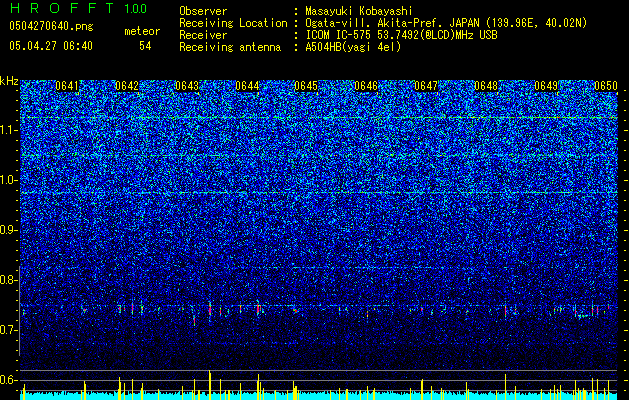The image size is (629, 400).
Task: Click the kHz axis unit label
Action: click(9, 81)
